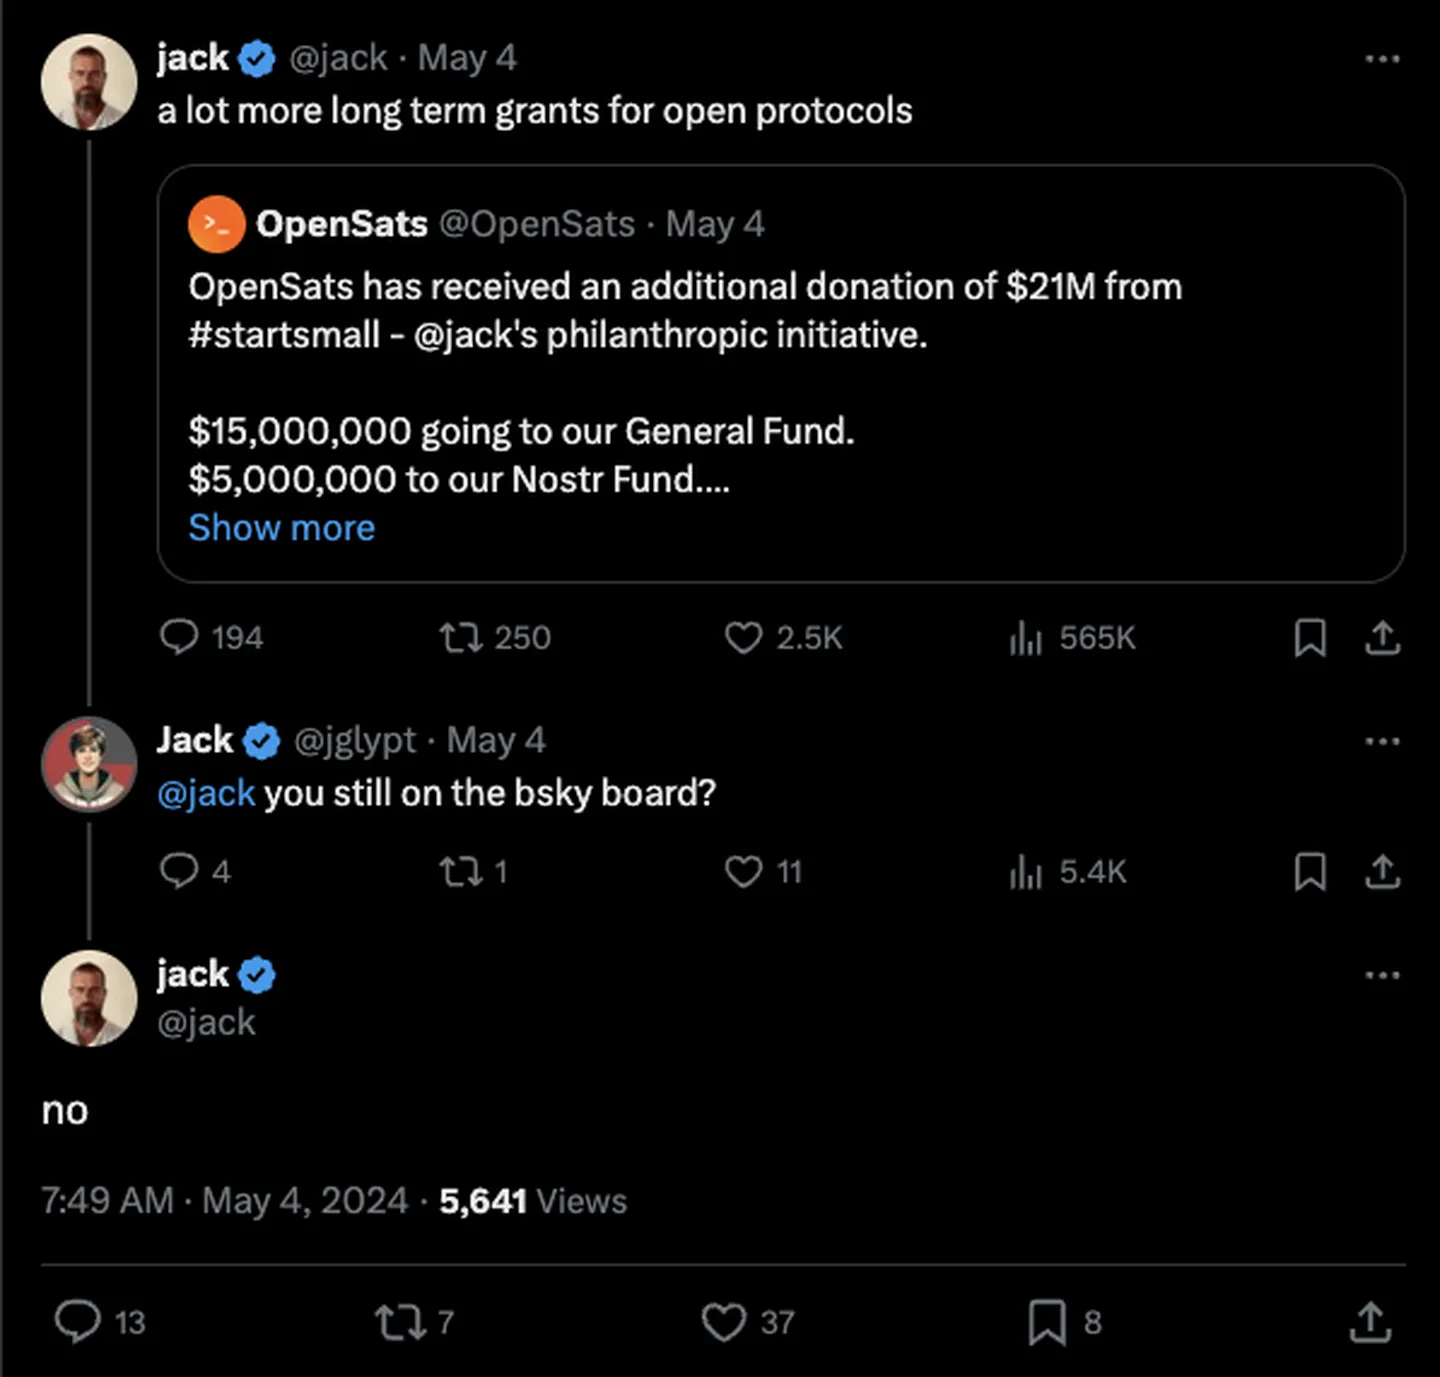Viewport: 1440px width, 1377px height.
Task: Retweet the post with 250 reposts
Action: point(461,637)
